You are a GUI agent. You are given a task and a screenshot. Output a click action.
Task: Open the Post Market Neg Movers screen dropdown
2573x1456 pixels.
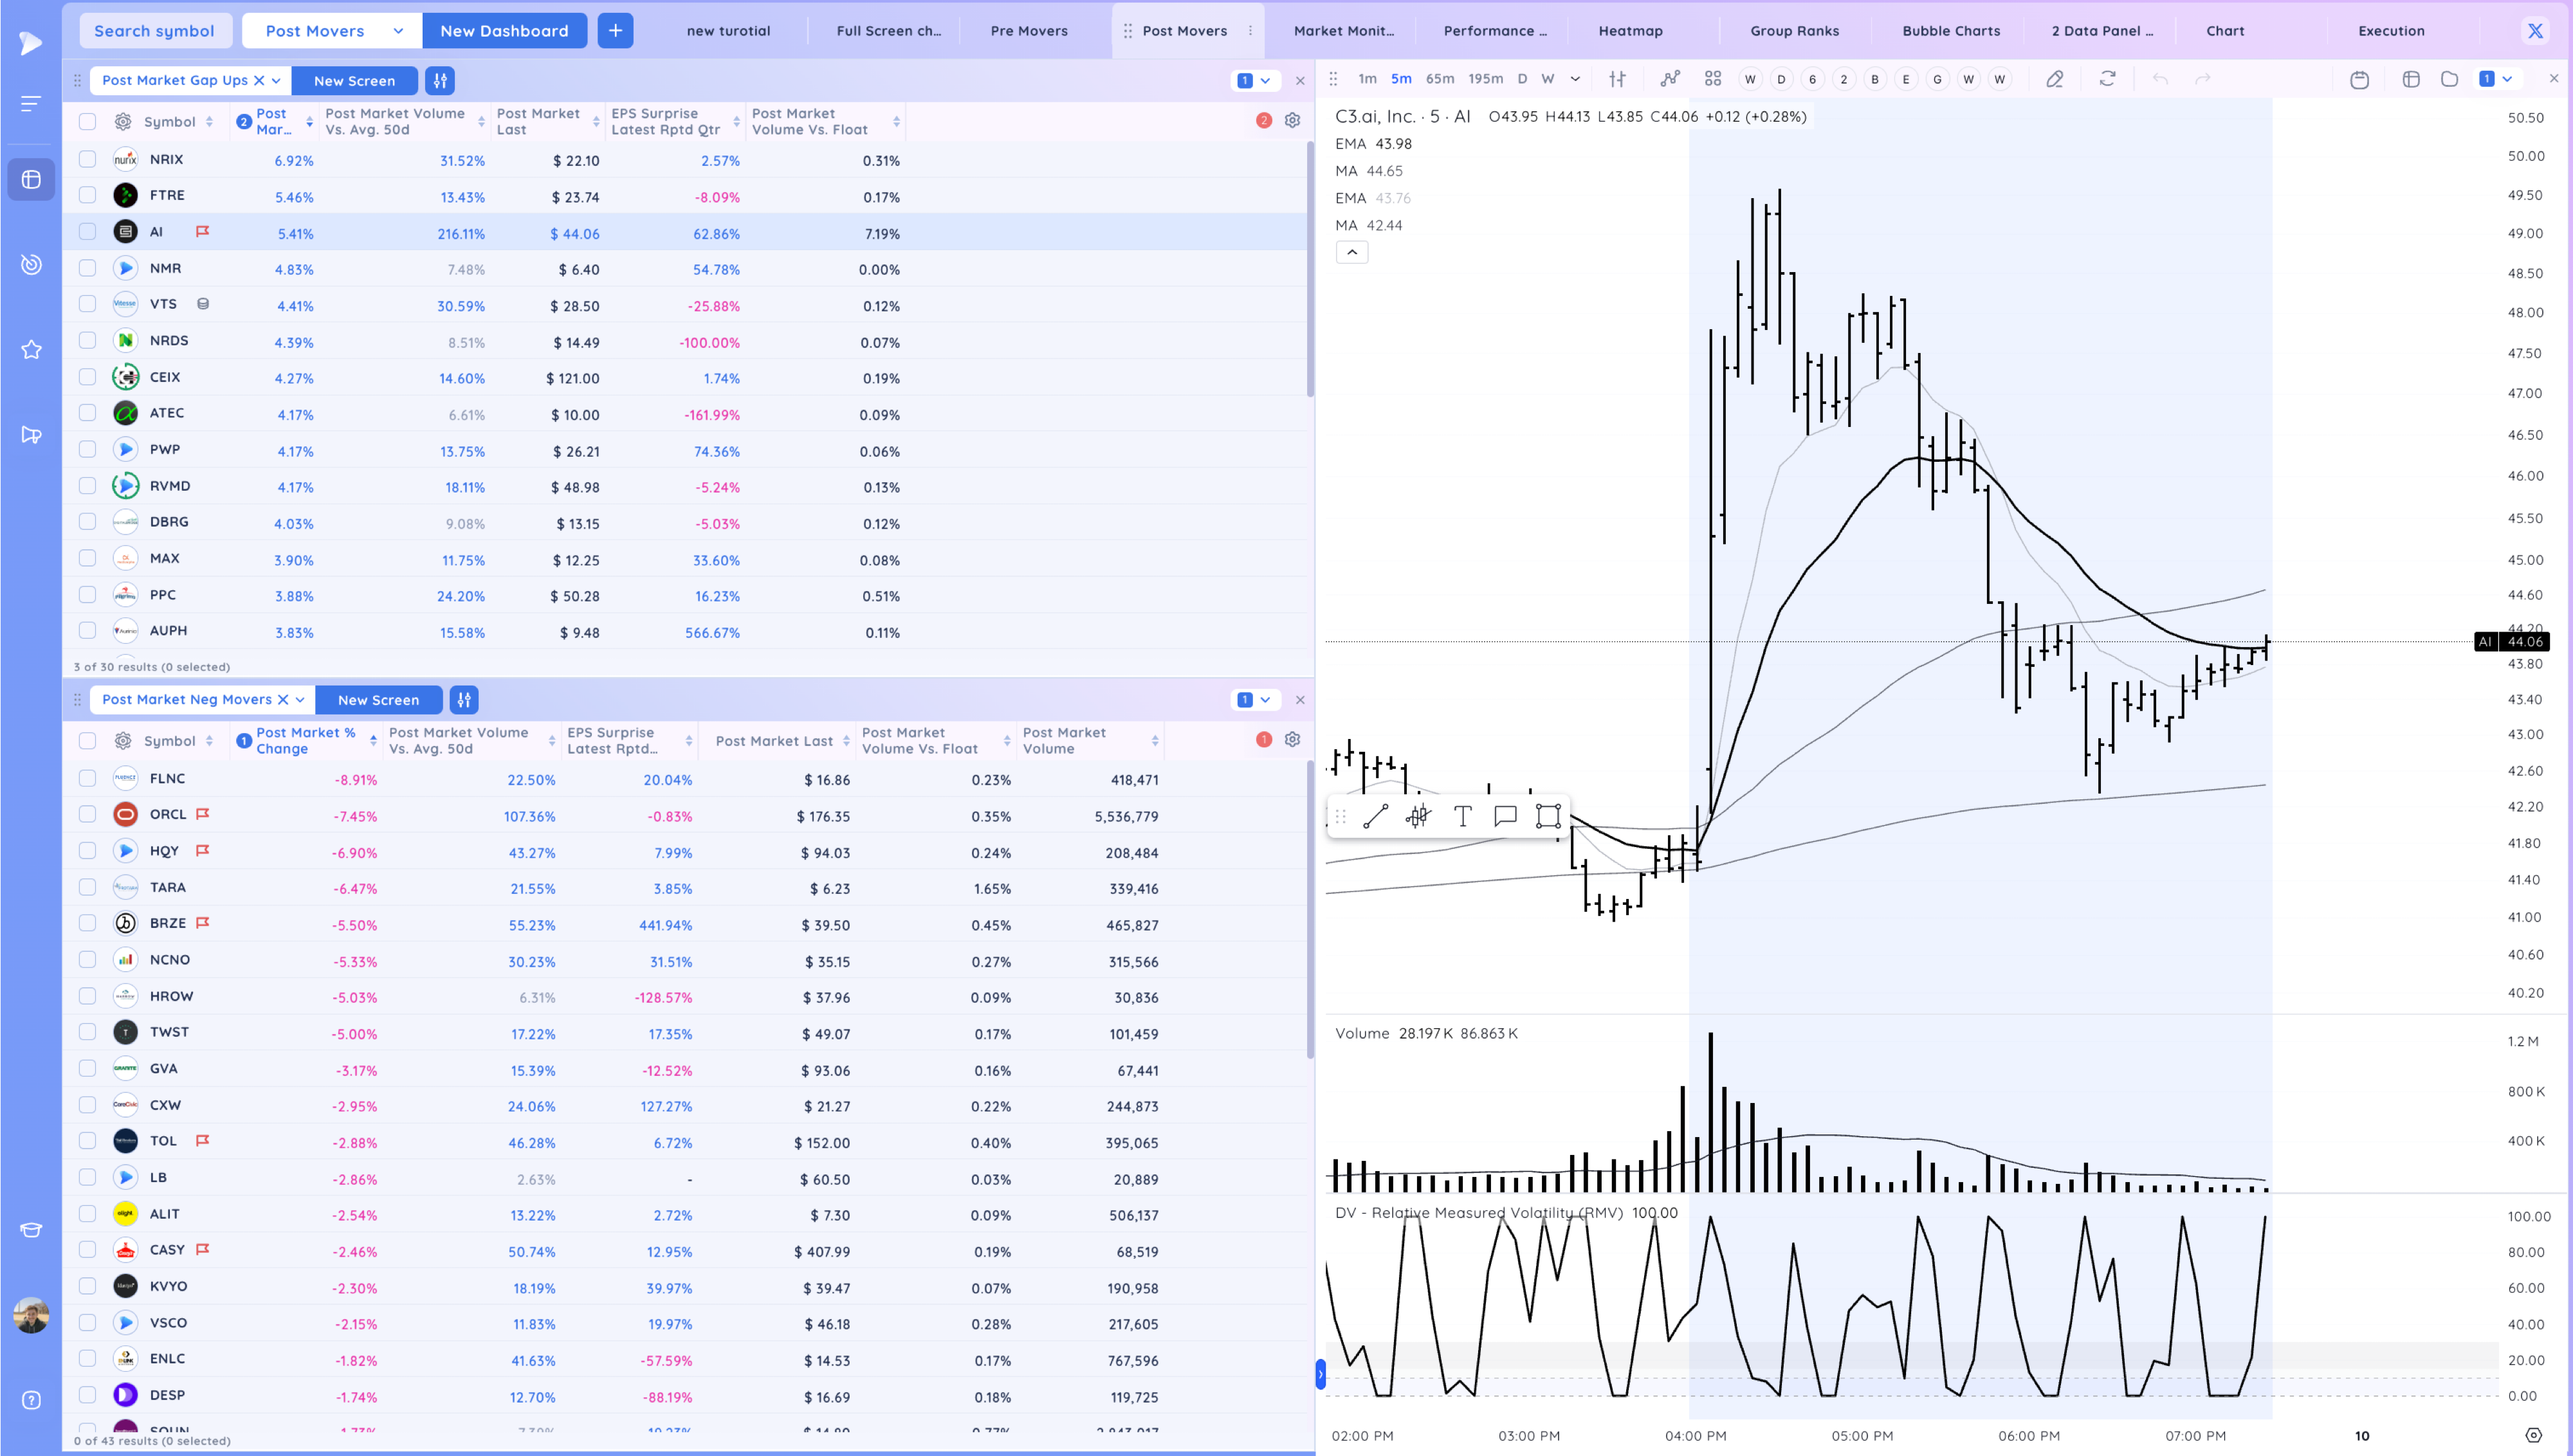pos(300,700)
